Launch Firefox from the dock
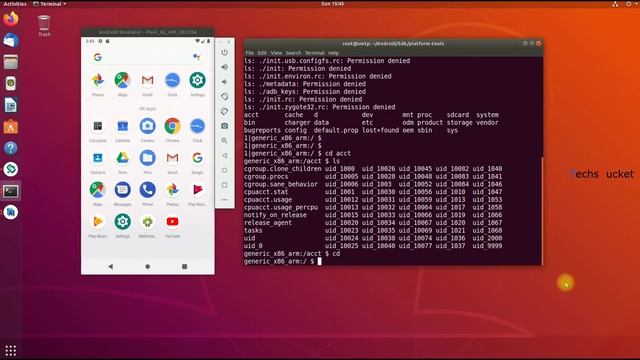This screenshot has height=360, width=640. coord(11,19)
